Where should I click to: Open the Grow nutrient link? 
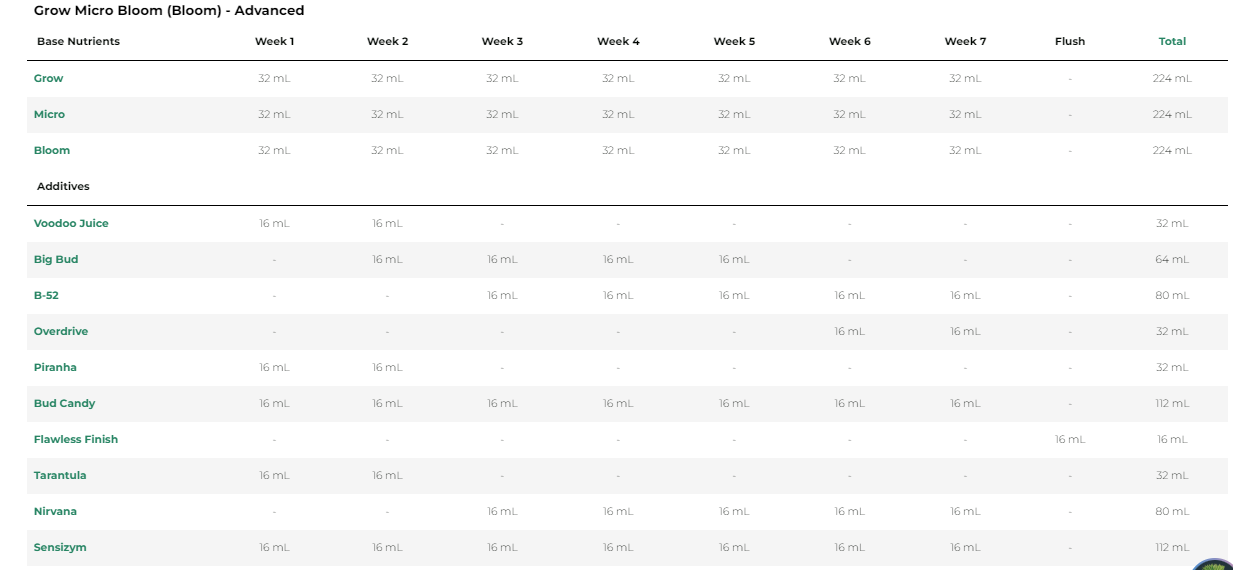pos(48,78)
